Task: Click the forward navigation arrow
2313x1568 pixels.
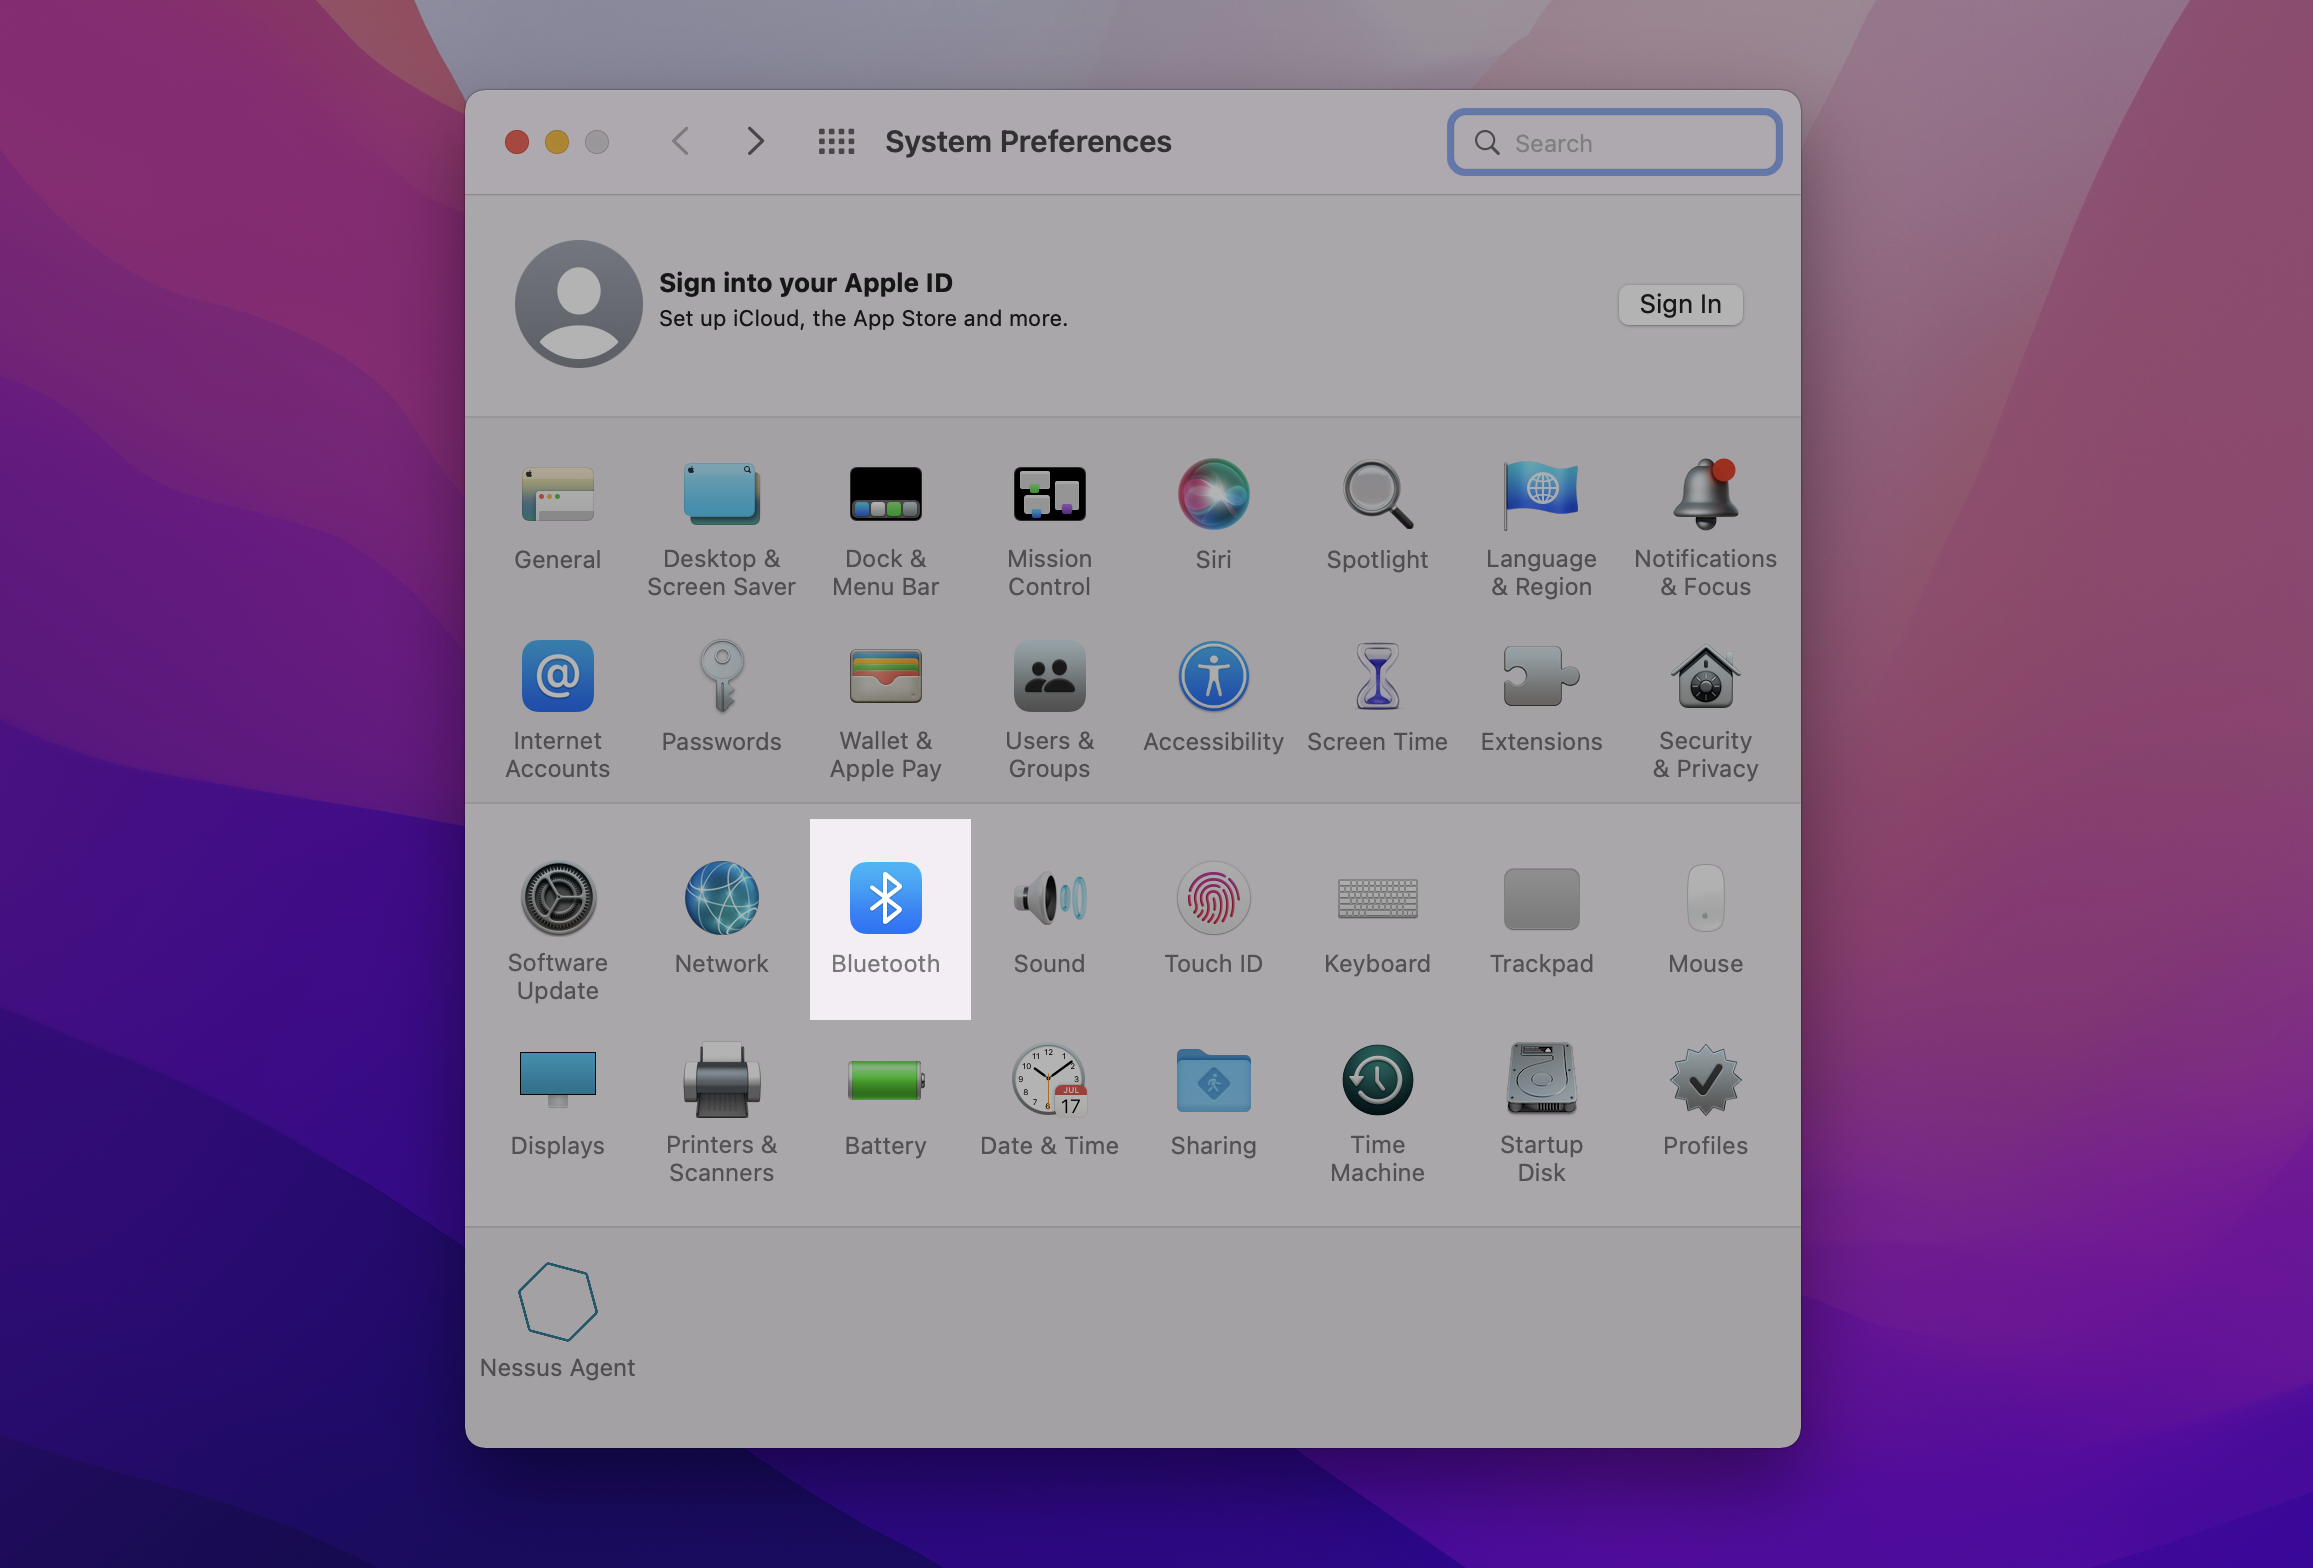Action: 755,142
